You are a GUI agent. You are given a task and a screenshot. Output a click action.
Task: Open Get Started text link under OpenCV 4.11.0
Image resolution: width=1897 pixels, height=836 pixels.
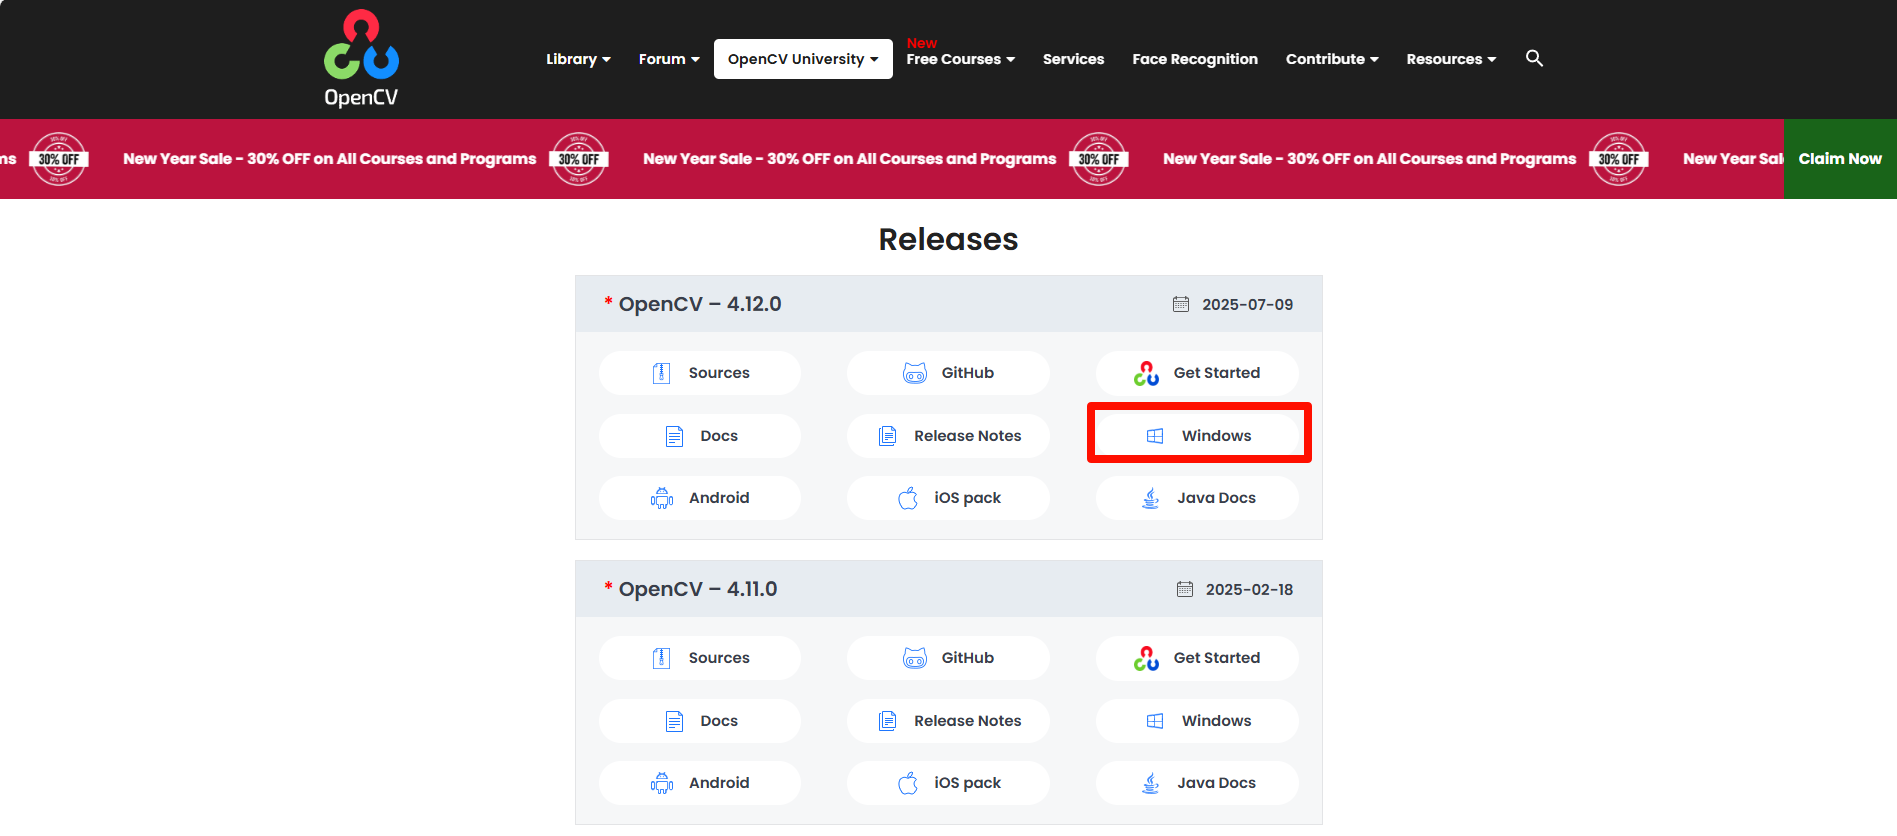point(1217,658)
